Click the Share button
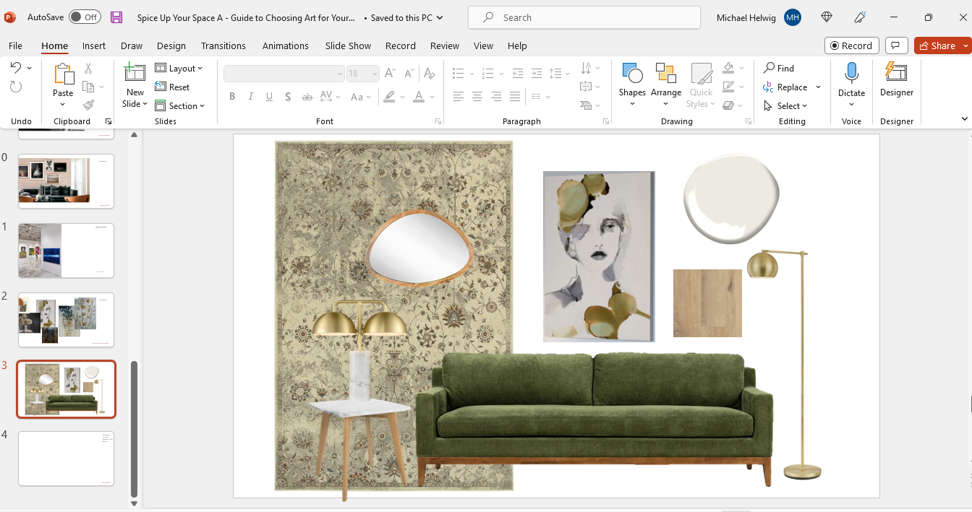This screenshot has height=512, width=972. [x=937, y=46]
